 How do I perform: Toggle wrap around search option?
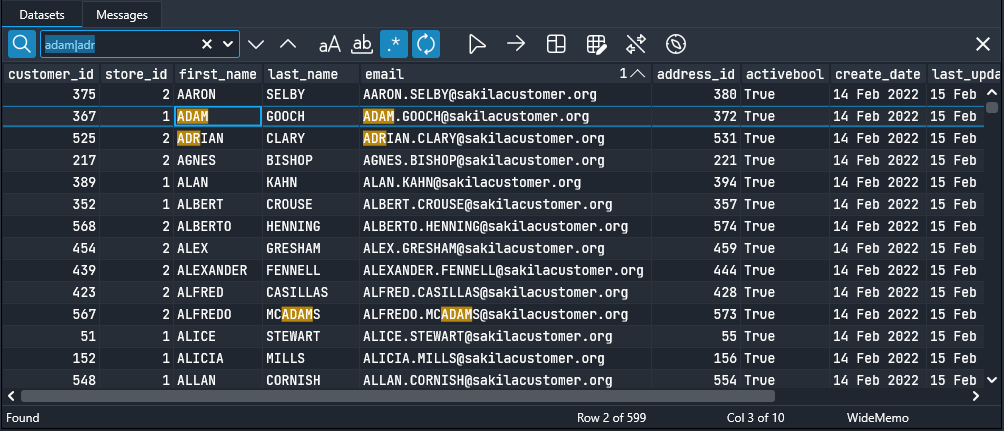coord(426,44)
